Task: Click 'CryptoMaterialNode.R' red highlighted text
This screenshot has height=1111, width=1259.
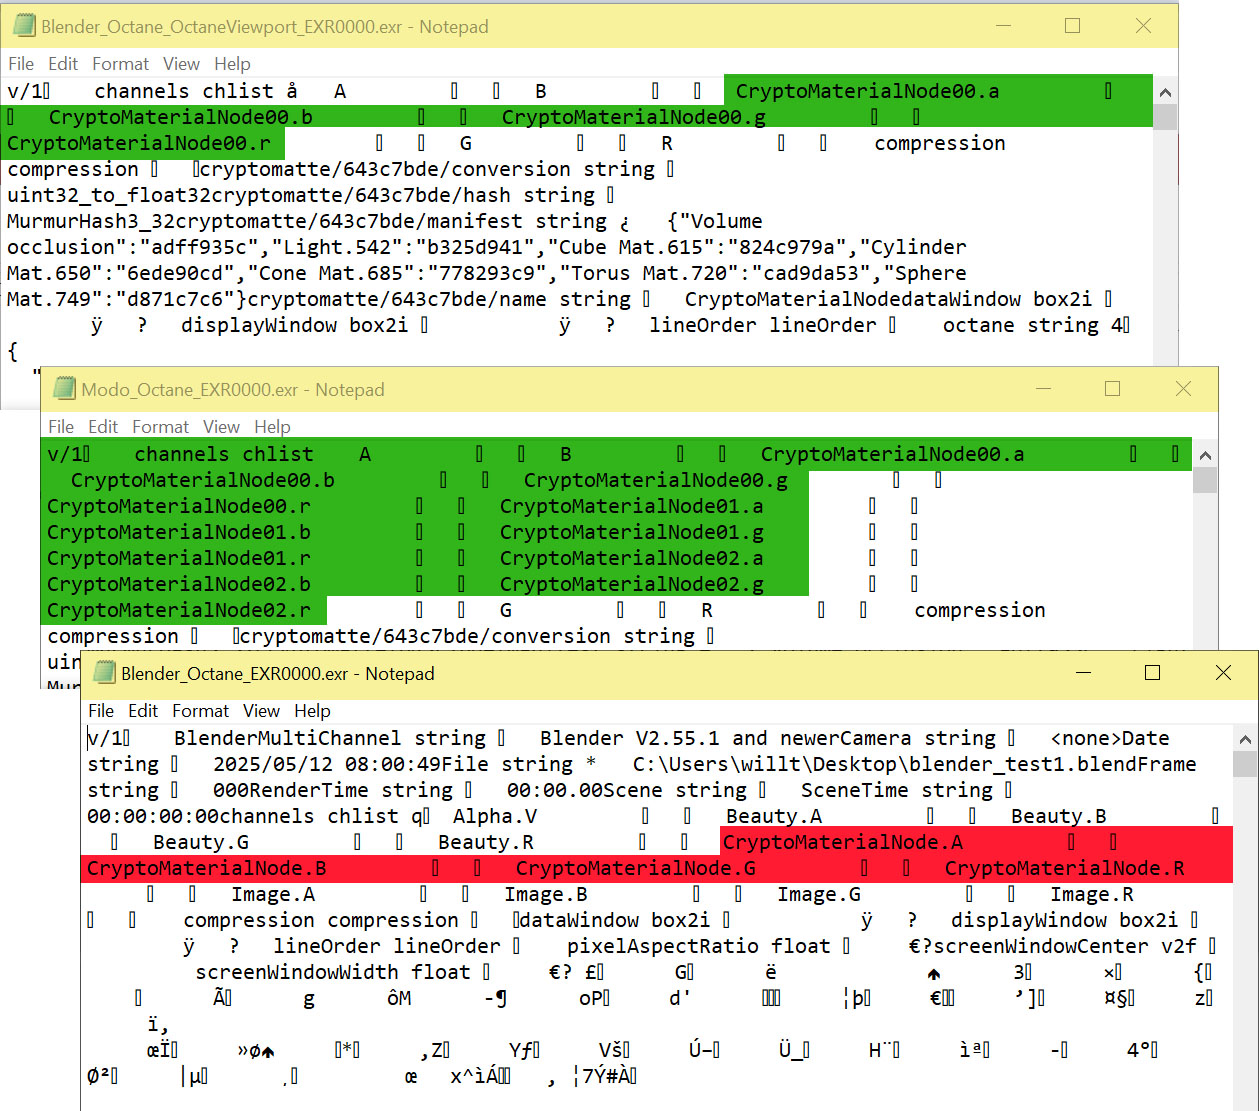Action: [x=1064, y=868]
